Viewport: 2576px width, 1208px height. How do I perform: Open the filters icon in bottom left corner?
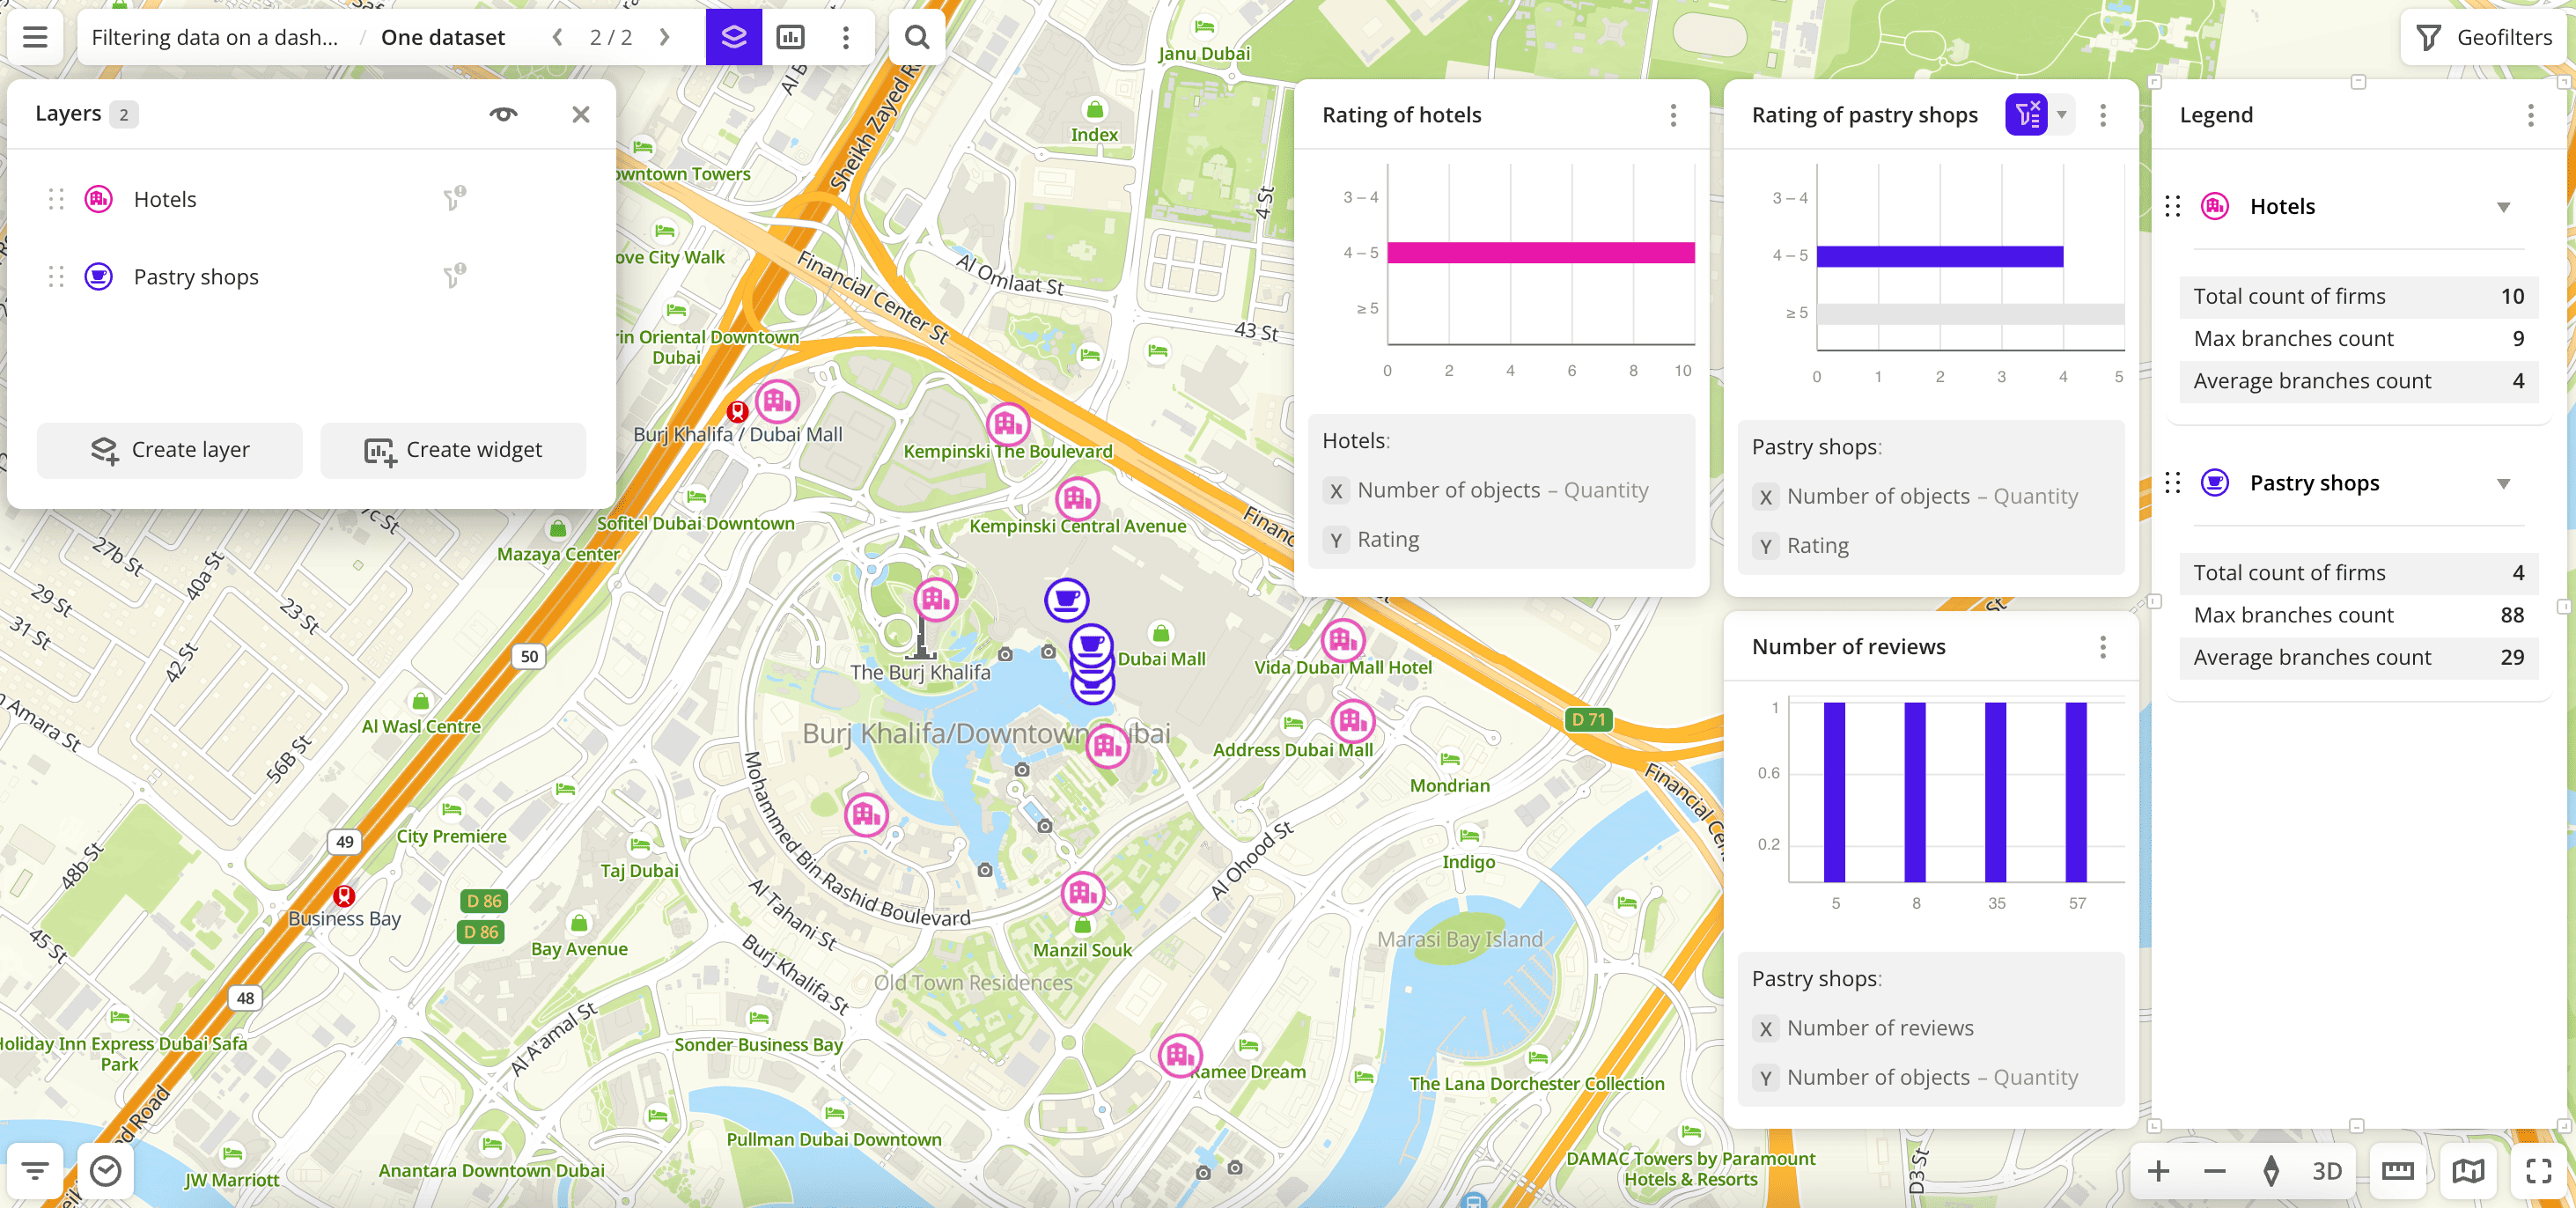pyautogui.click(x=35, y=1169)
